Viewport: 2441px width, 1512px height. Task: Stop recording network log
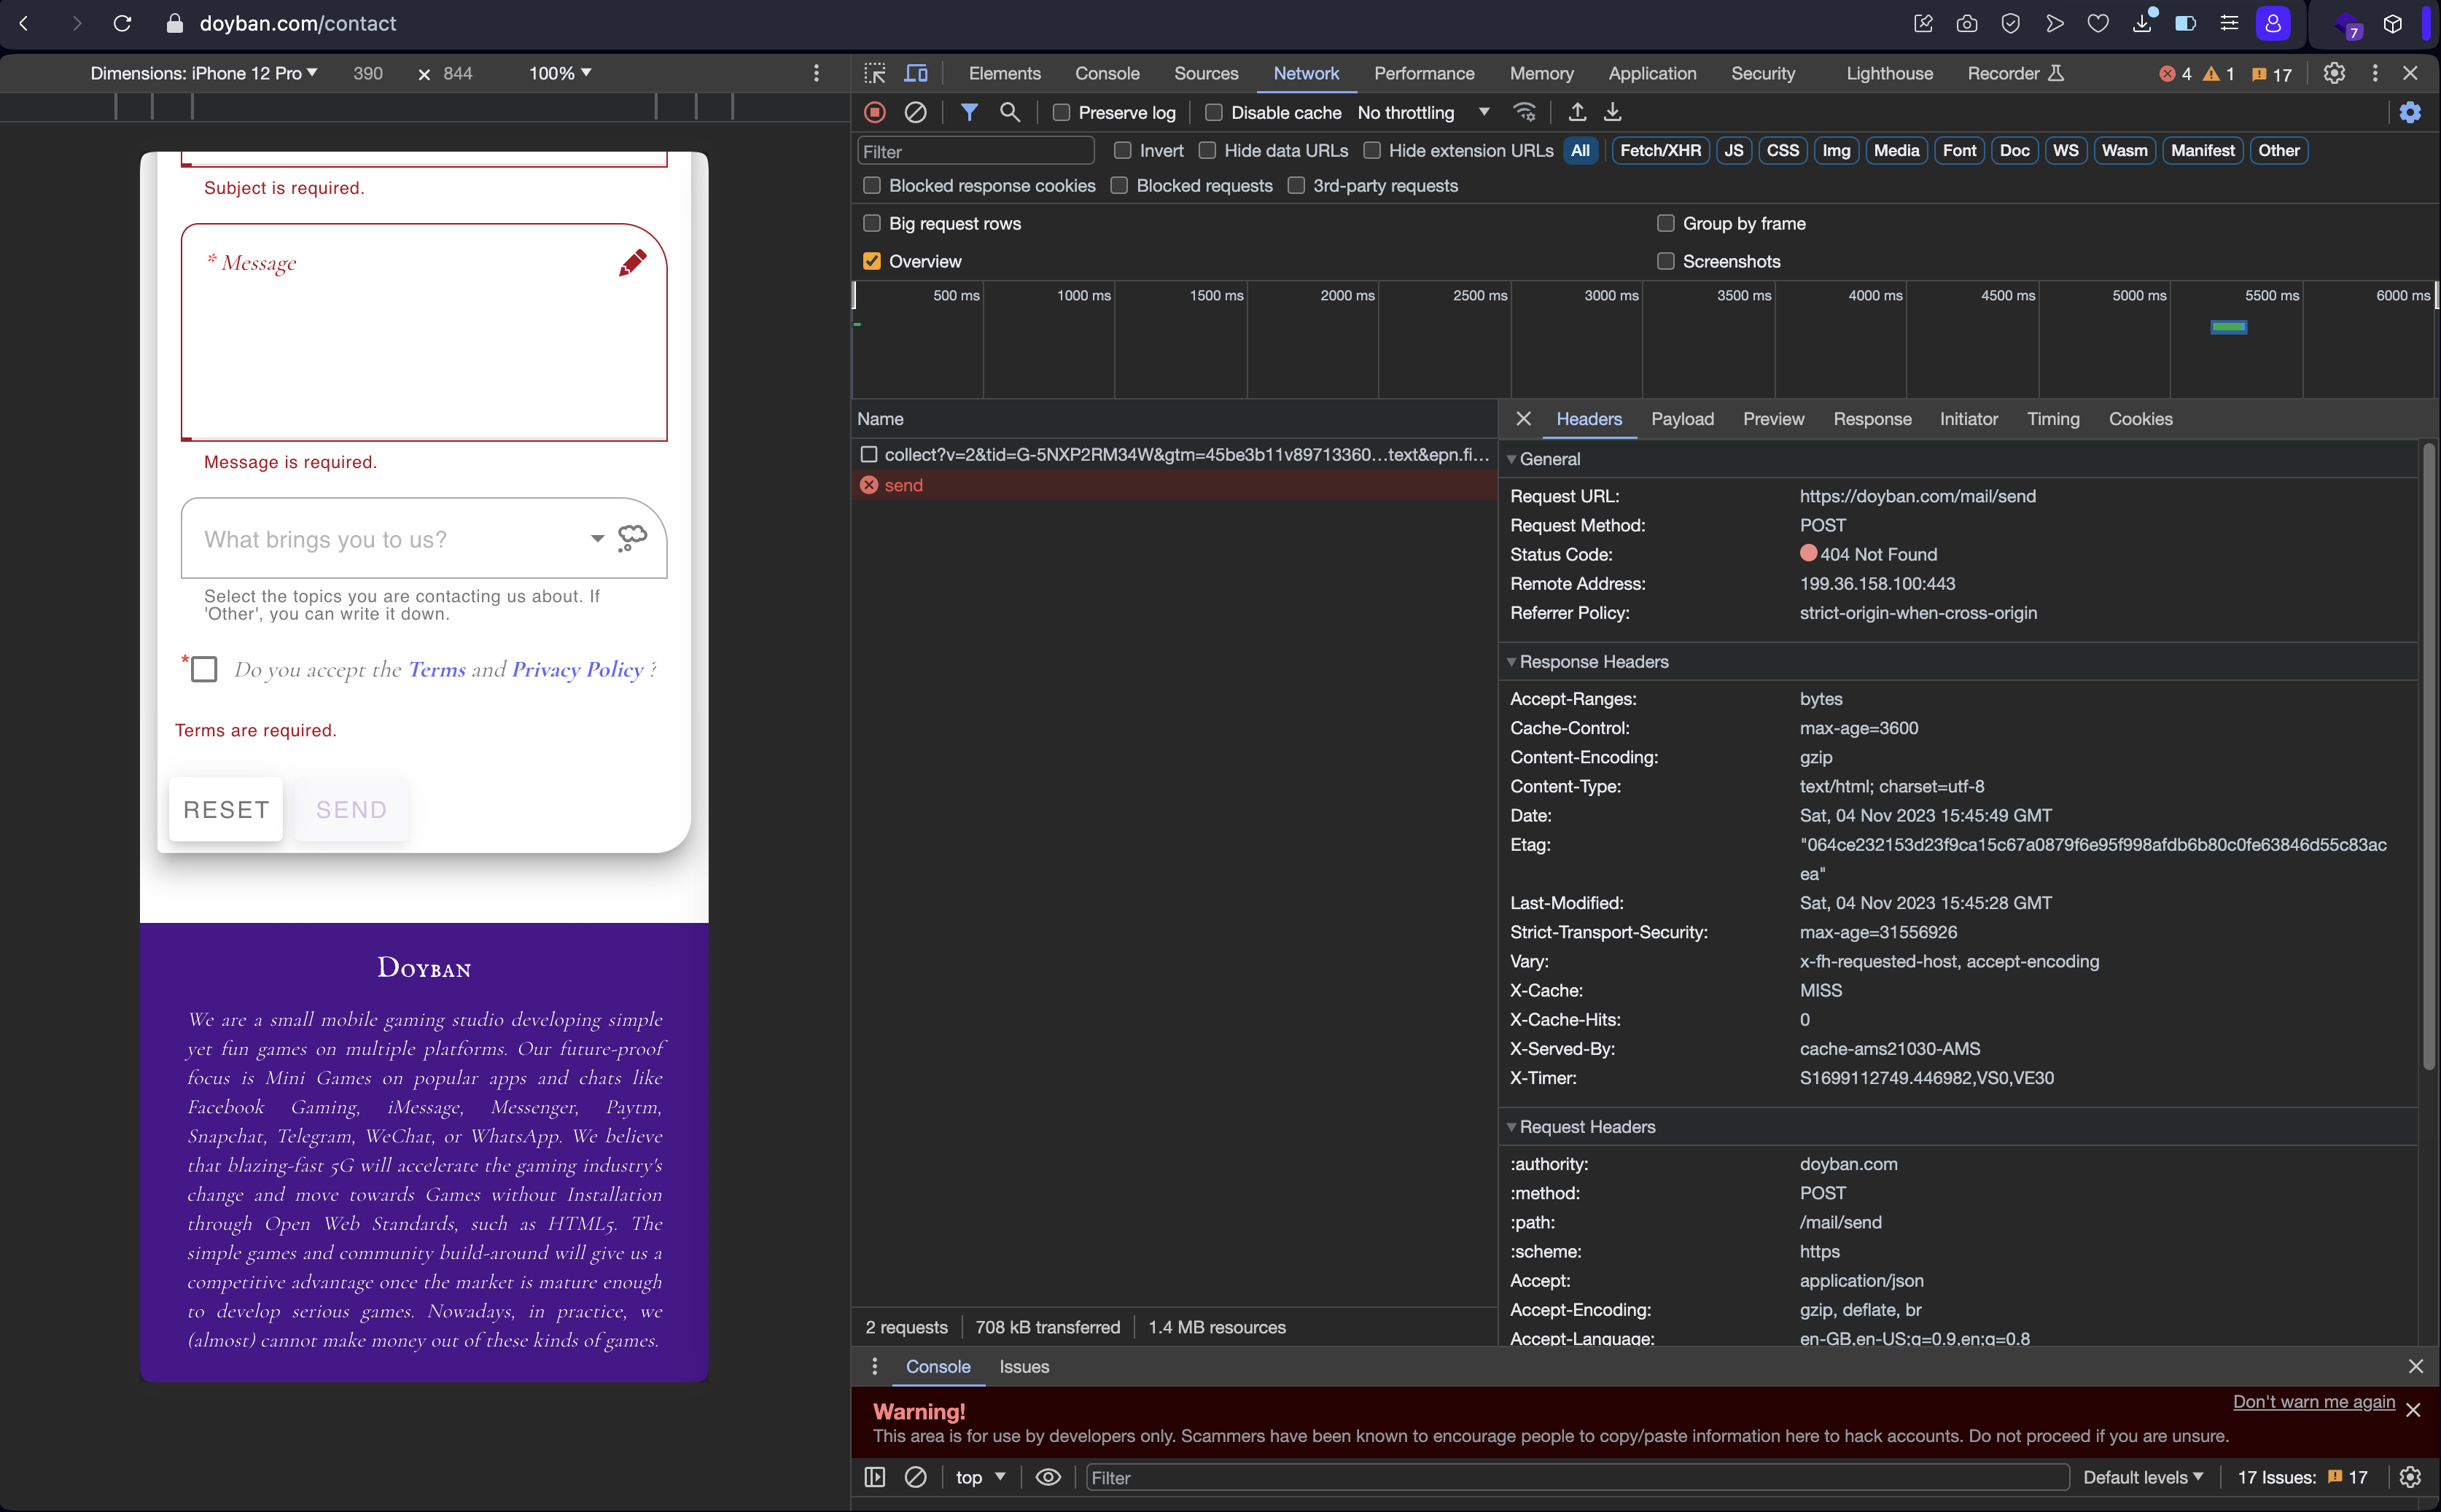pyautogui.click(x=873, y=112)
